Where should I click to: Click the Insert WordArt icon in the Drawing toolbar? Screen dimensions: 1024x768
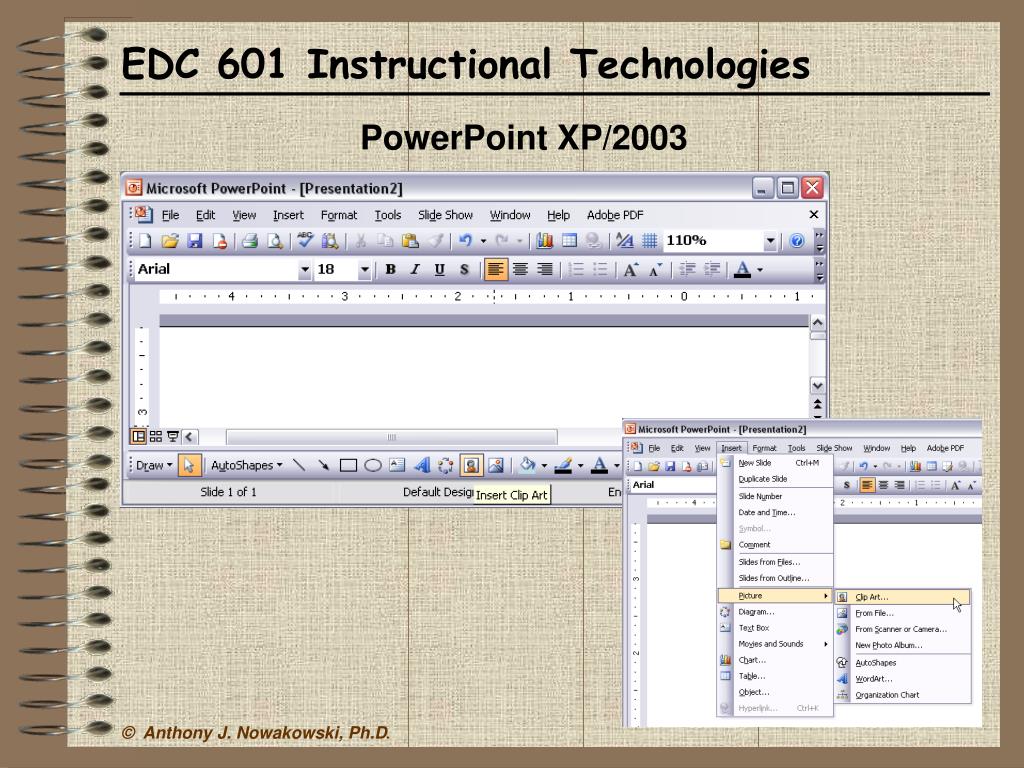pos(422,465)
